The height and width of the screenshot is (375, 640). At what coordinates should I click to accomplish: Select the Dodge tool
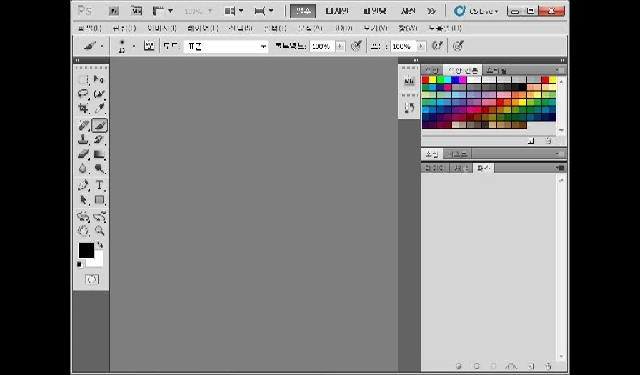(x=99, y=168)
